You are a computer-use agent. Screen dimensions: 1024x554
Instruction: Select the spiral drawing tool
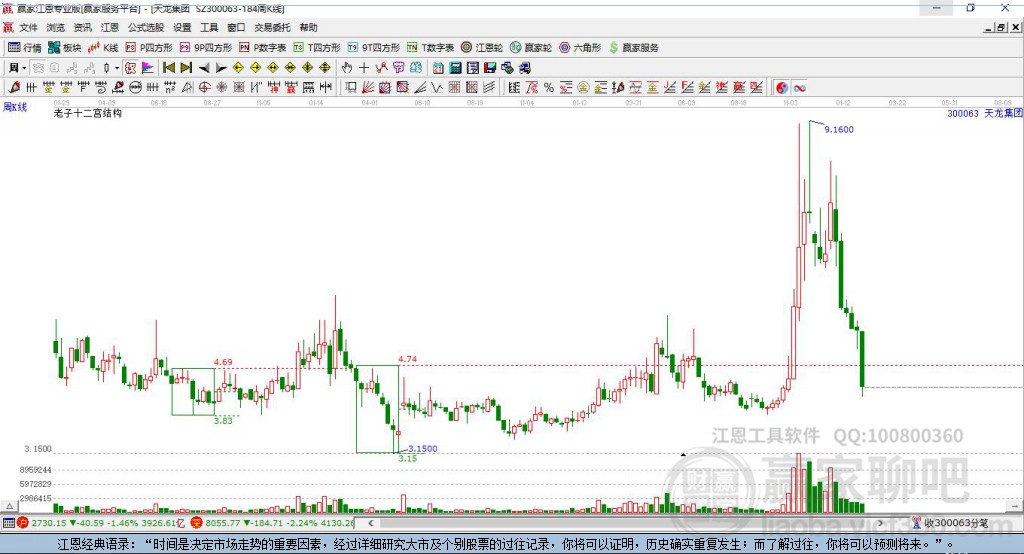101,88
